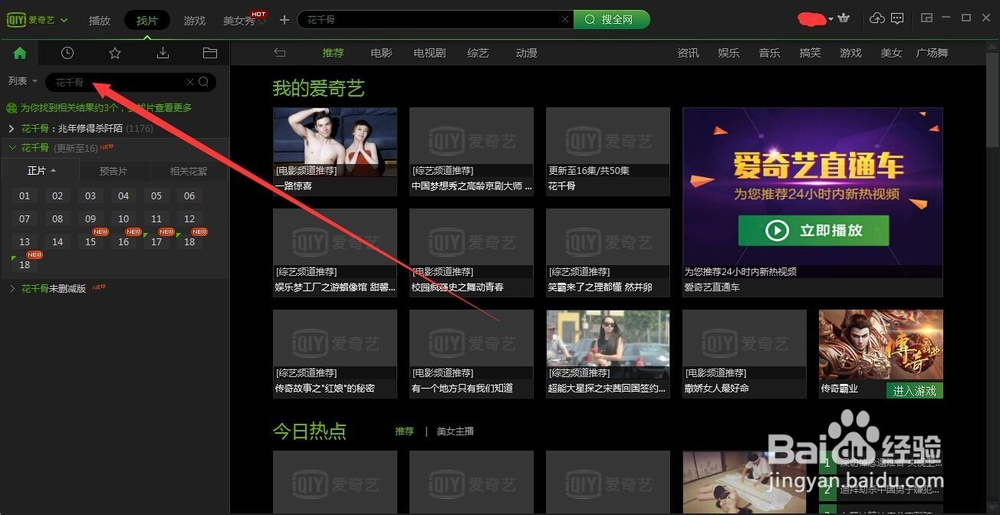Viewport: 1000px width, 515px height.
Task: Open the cloud upload icon
Action: pos(878,18)
